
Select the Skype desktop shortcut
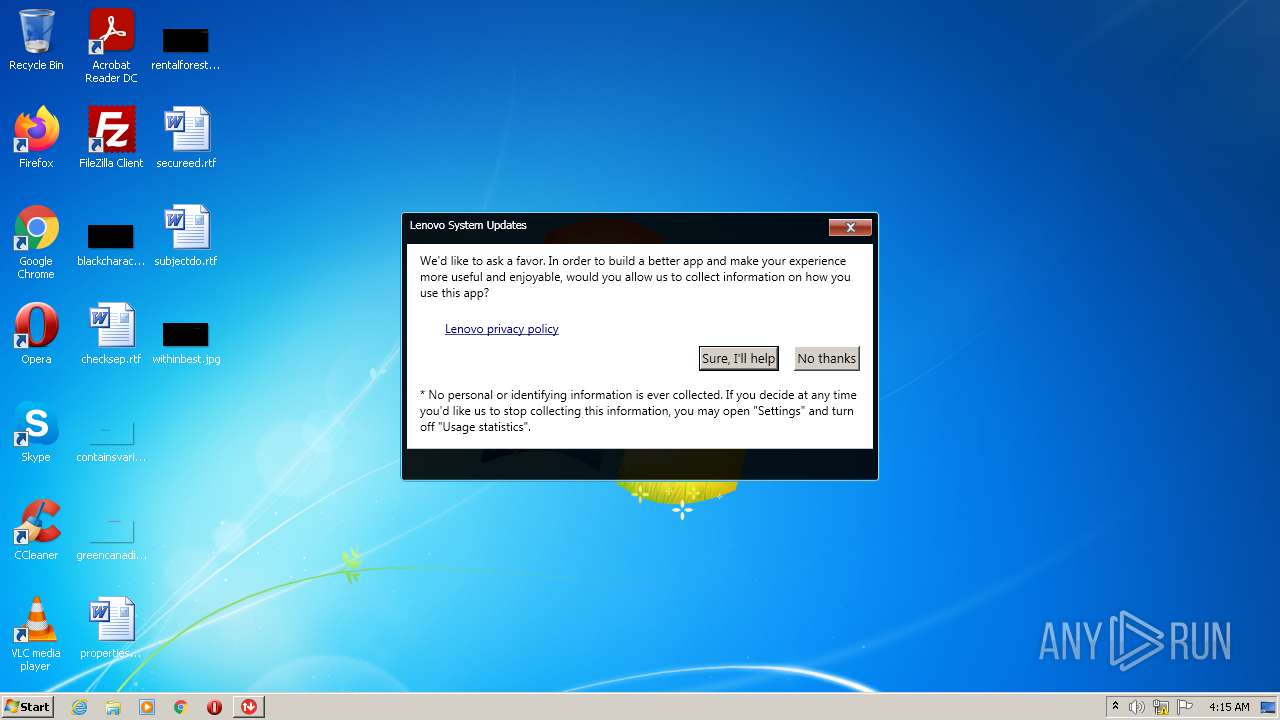pyautogui.click(x=36, y=432)
